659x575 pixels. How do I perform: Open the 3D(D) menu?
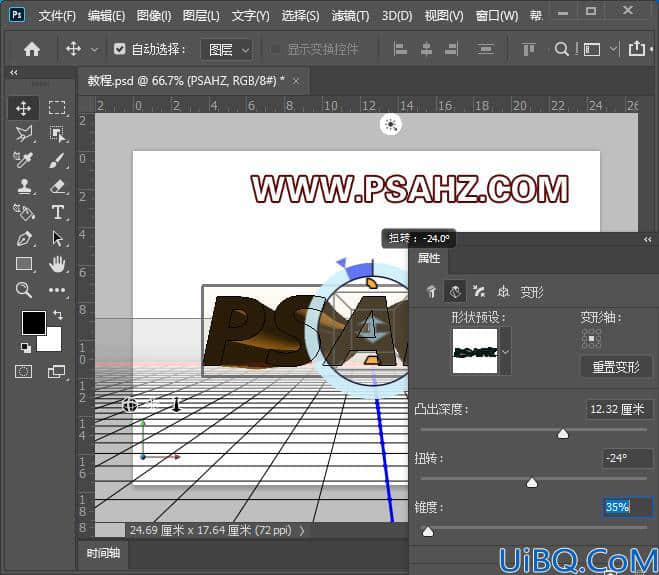tap(397, 16)
